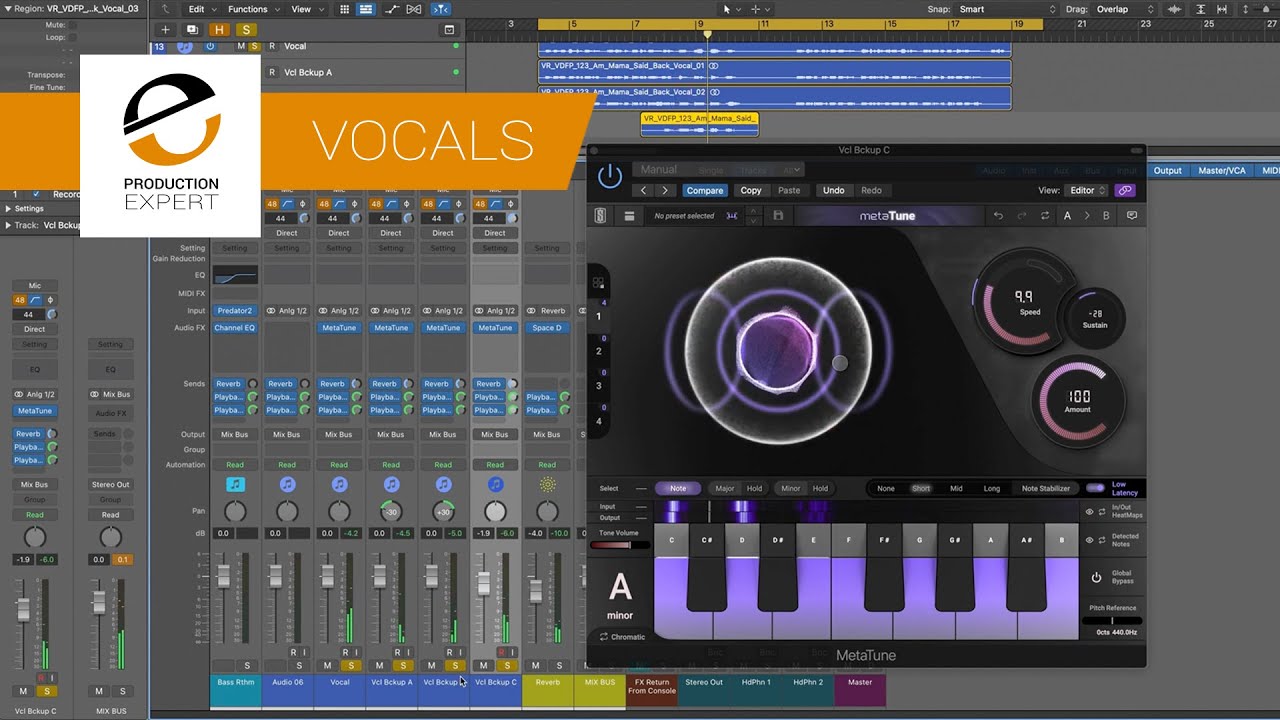
Task: Click the Minor scale button
Action: coord(791,488)
